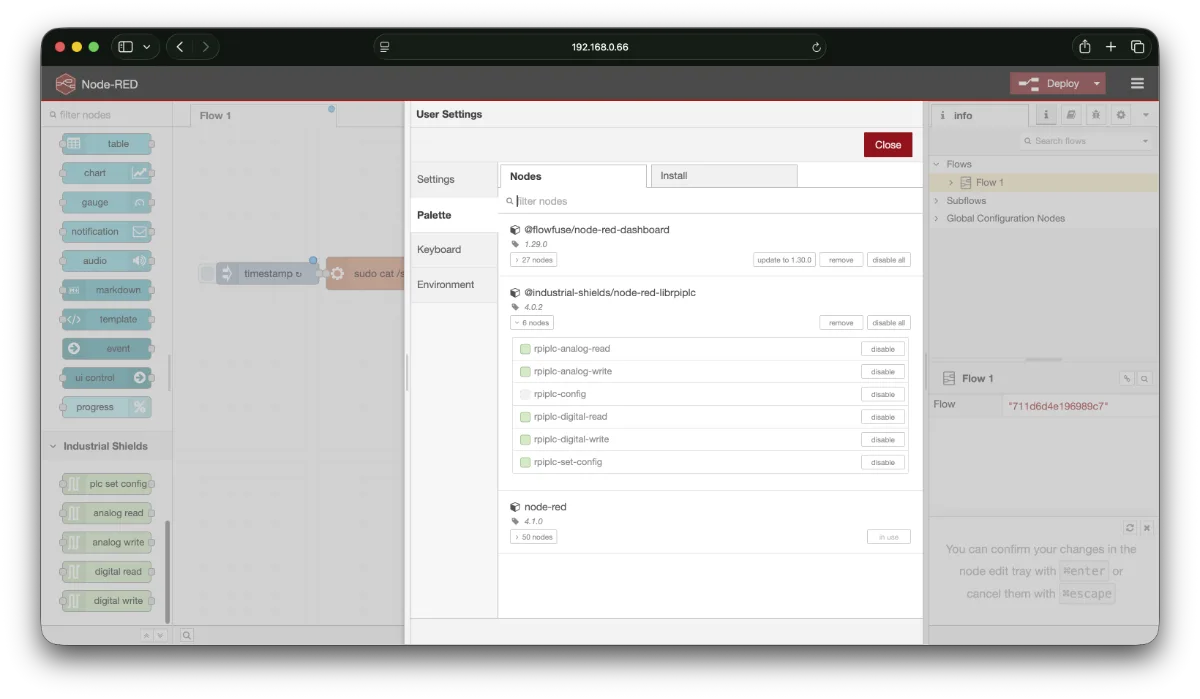Image resolution: width=1200 pixels, height=699 pixels.
Task: Toggle the timestamp inject node button
Action: pyautogui.click(x=207, y=273)
